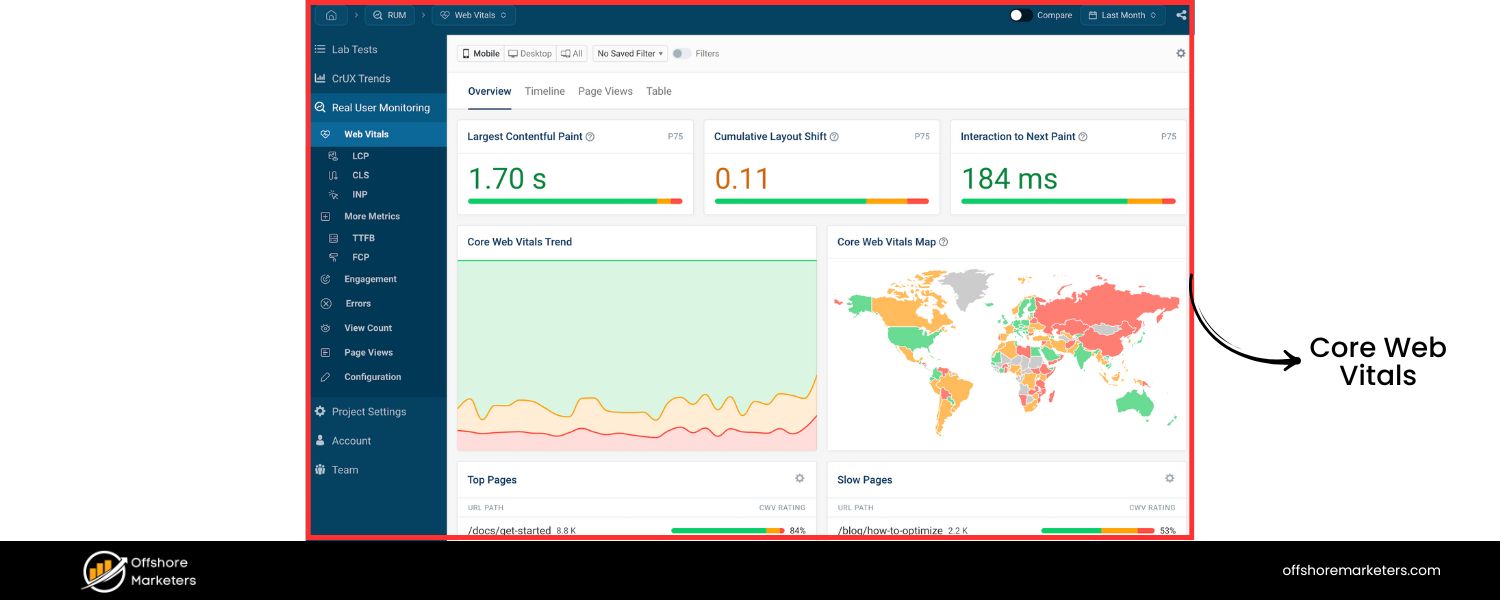Screen dimensions: 1500x600
Task: Switch to the Timeline tab
Action: (x=544, y=91)
